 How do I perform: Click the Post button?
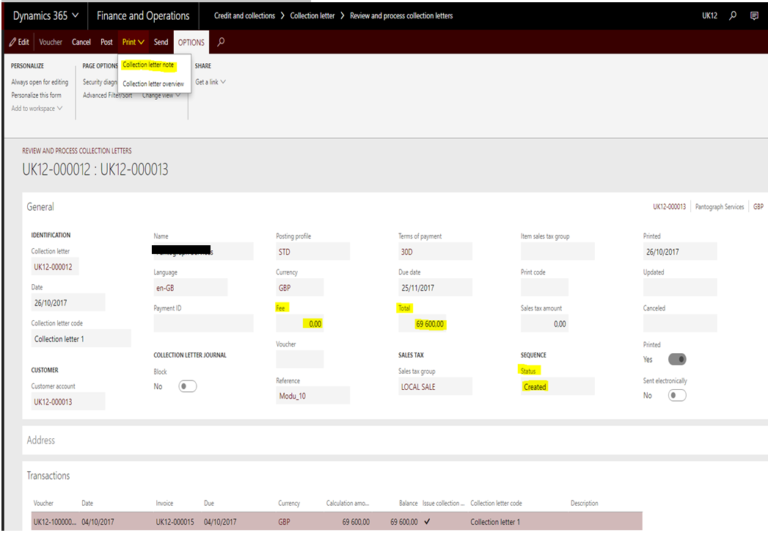tap(106, 42)
